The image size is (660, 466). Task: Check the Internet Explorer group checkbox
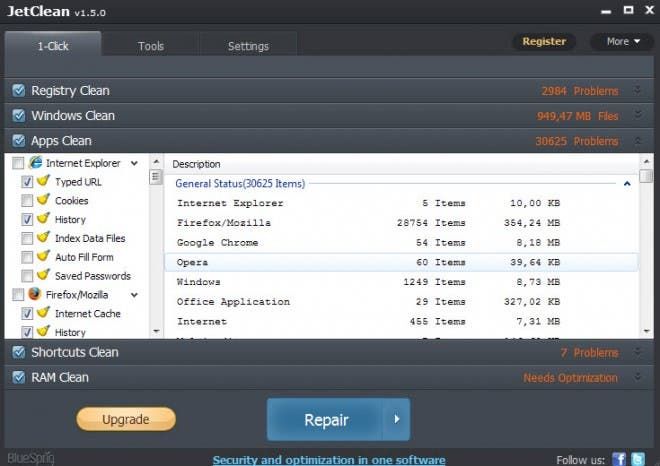click(18, 163)
